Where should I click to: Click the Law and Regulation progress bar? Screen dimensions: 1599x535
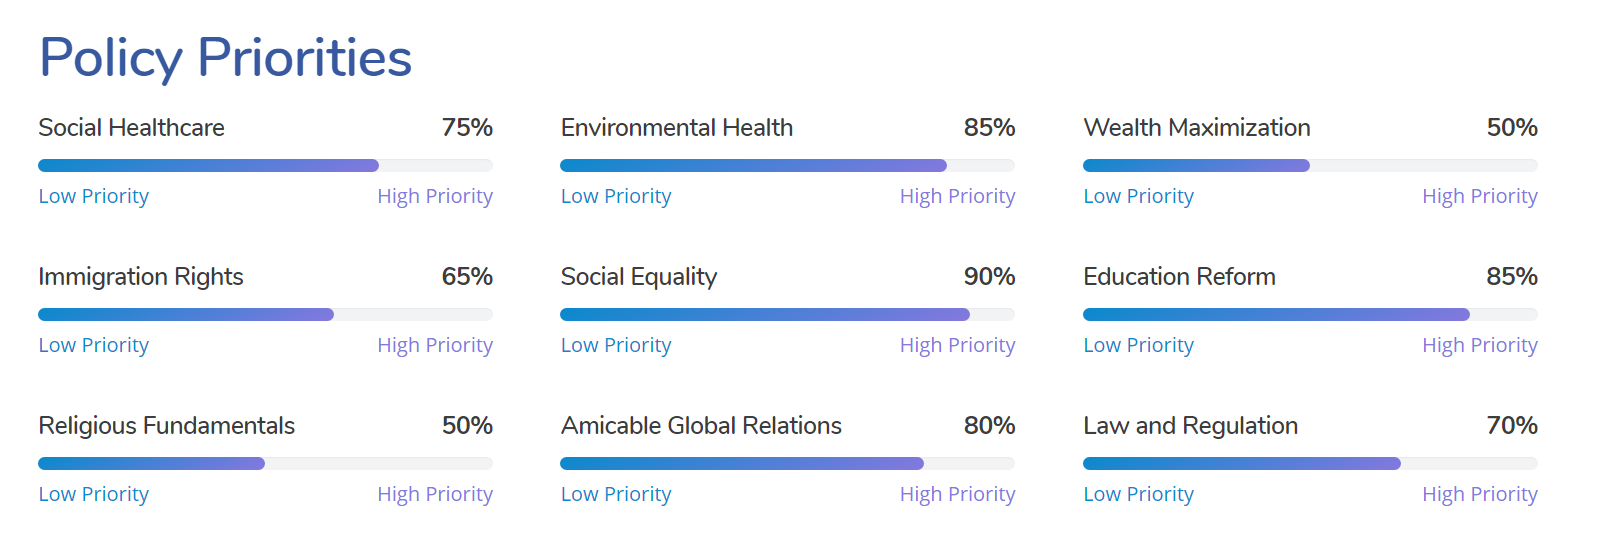click(1310, 463)
